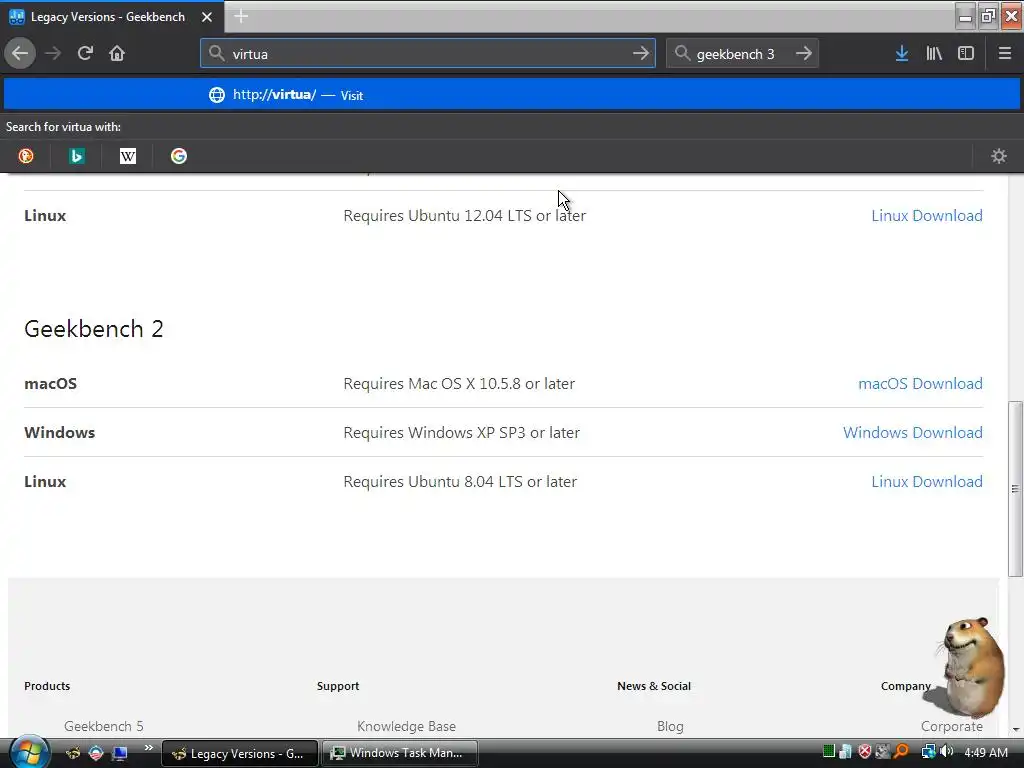Open the Blog footer link

point(670,726)
